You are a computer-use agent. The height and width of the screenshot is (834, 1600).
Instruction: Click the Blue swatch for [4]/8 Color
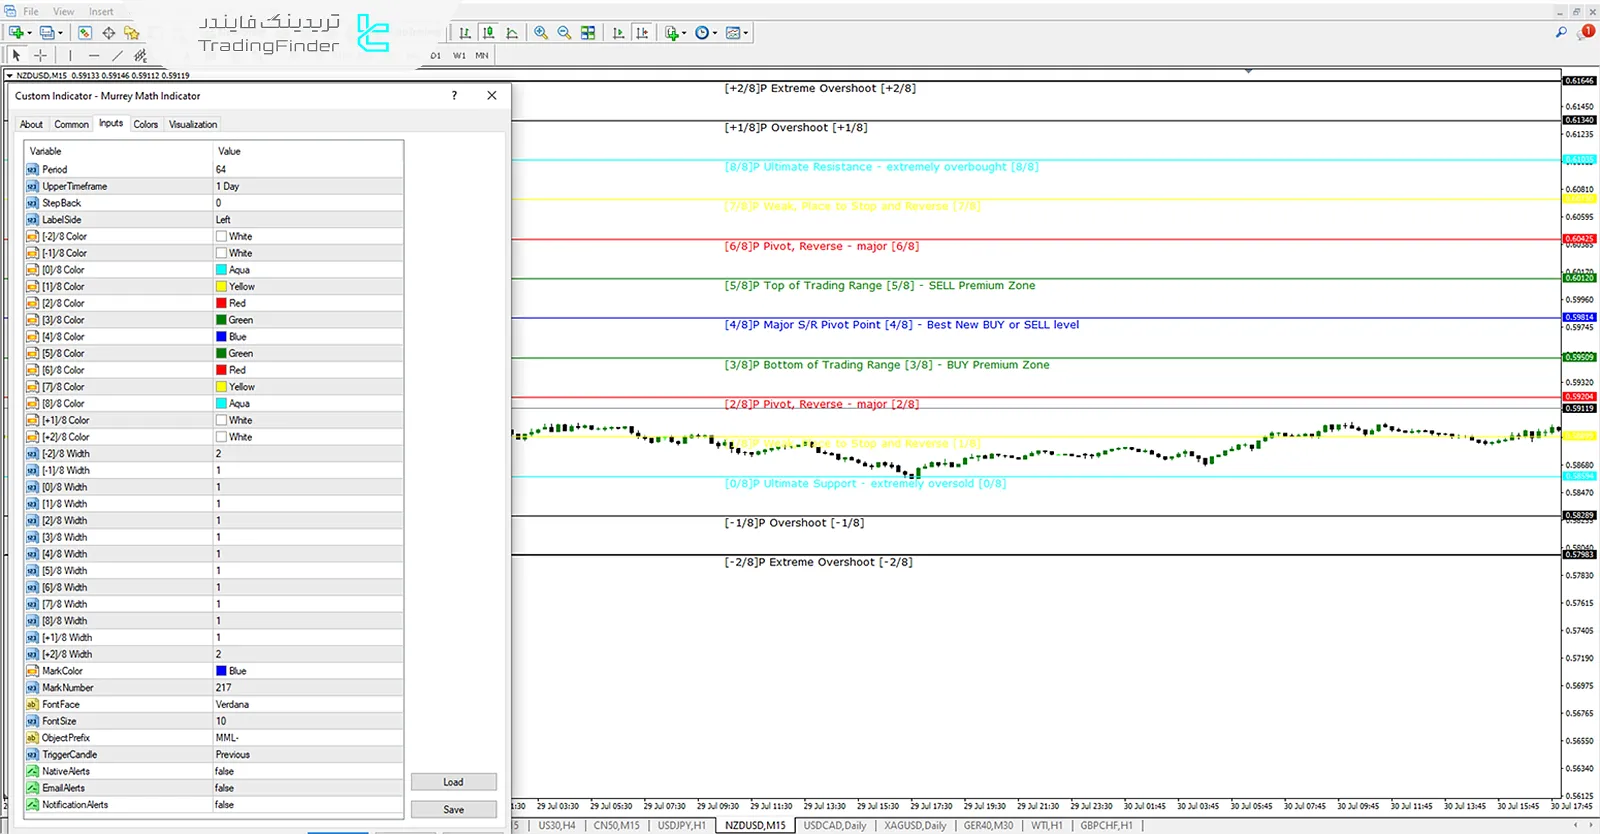pos(222,337)
